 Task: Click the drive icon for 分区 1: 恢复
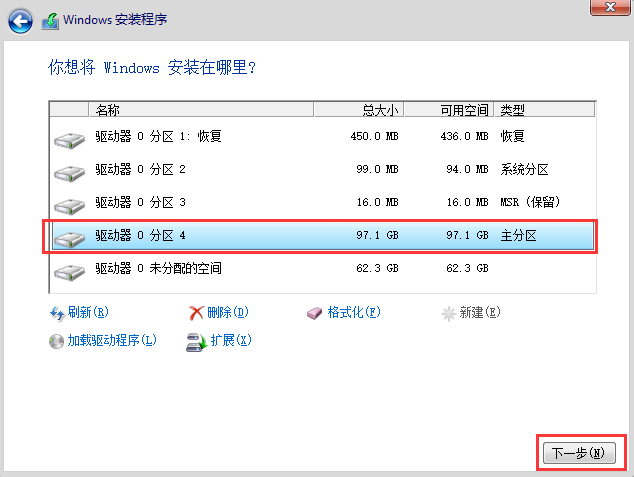[x=70, y=140]
